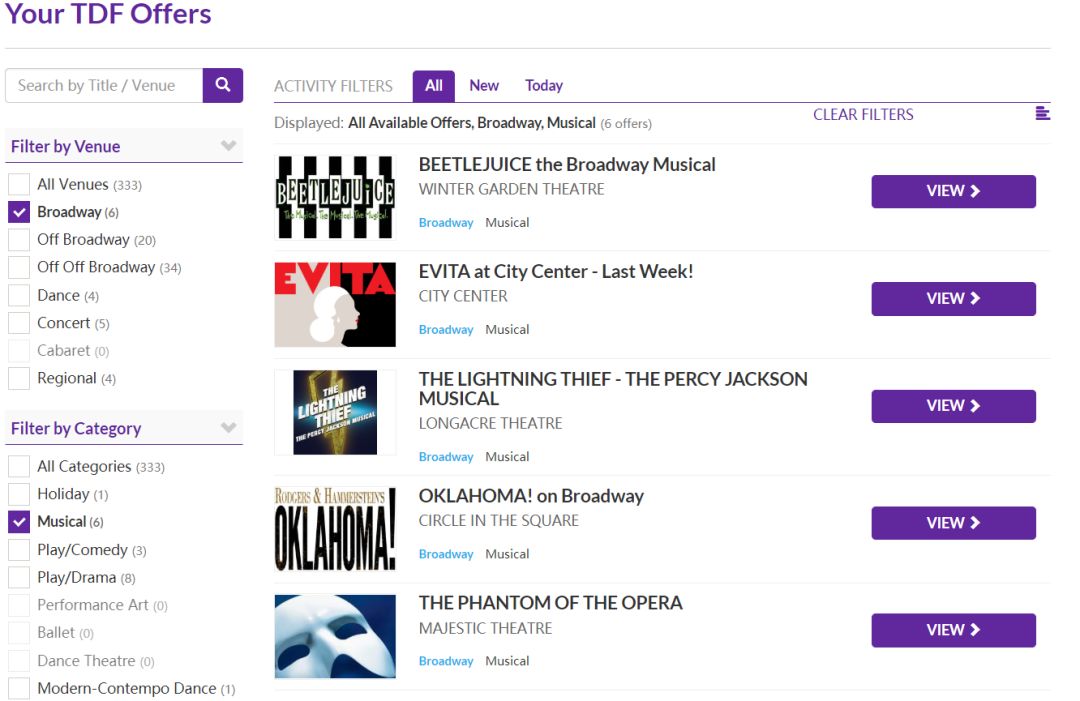Click the Filter by Venue heading
Image resolution: width=1080 pixels, height=701 pixels.
65,146
